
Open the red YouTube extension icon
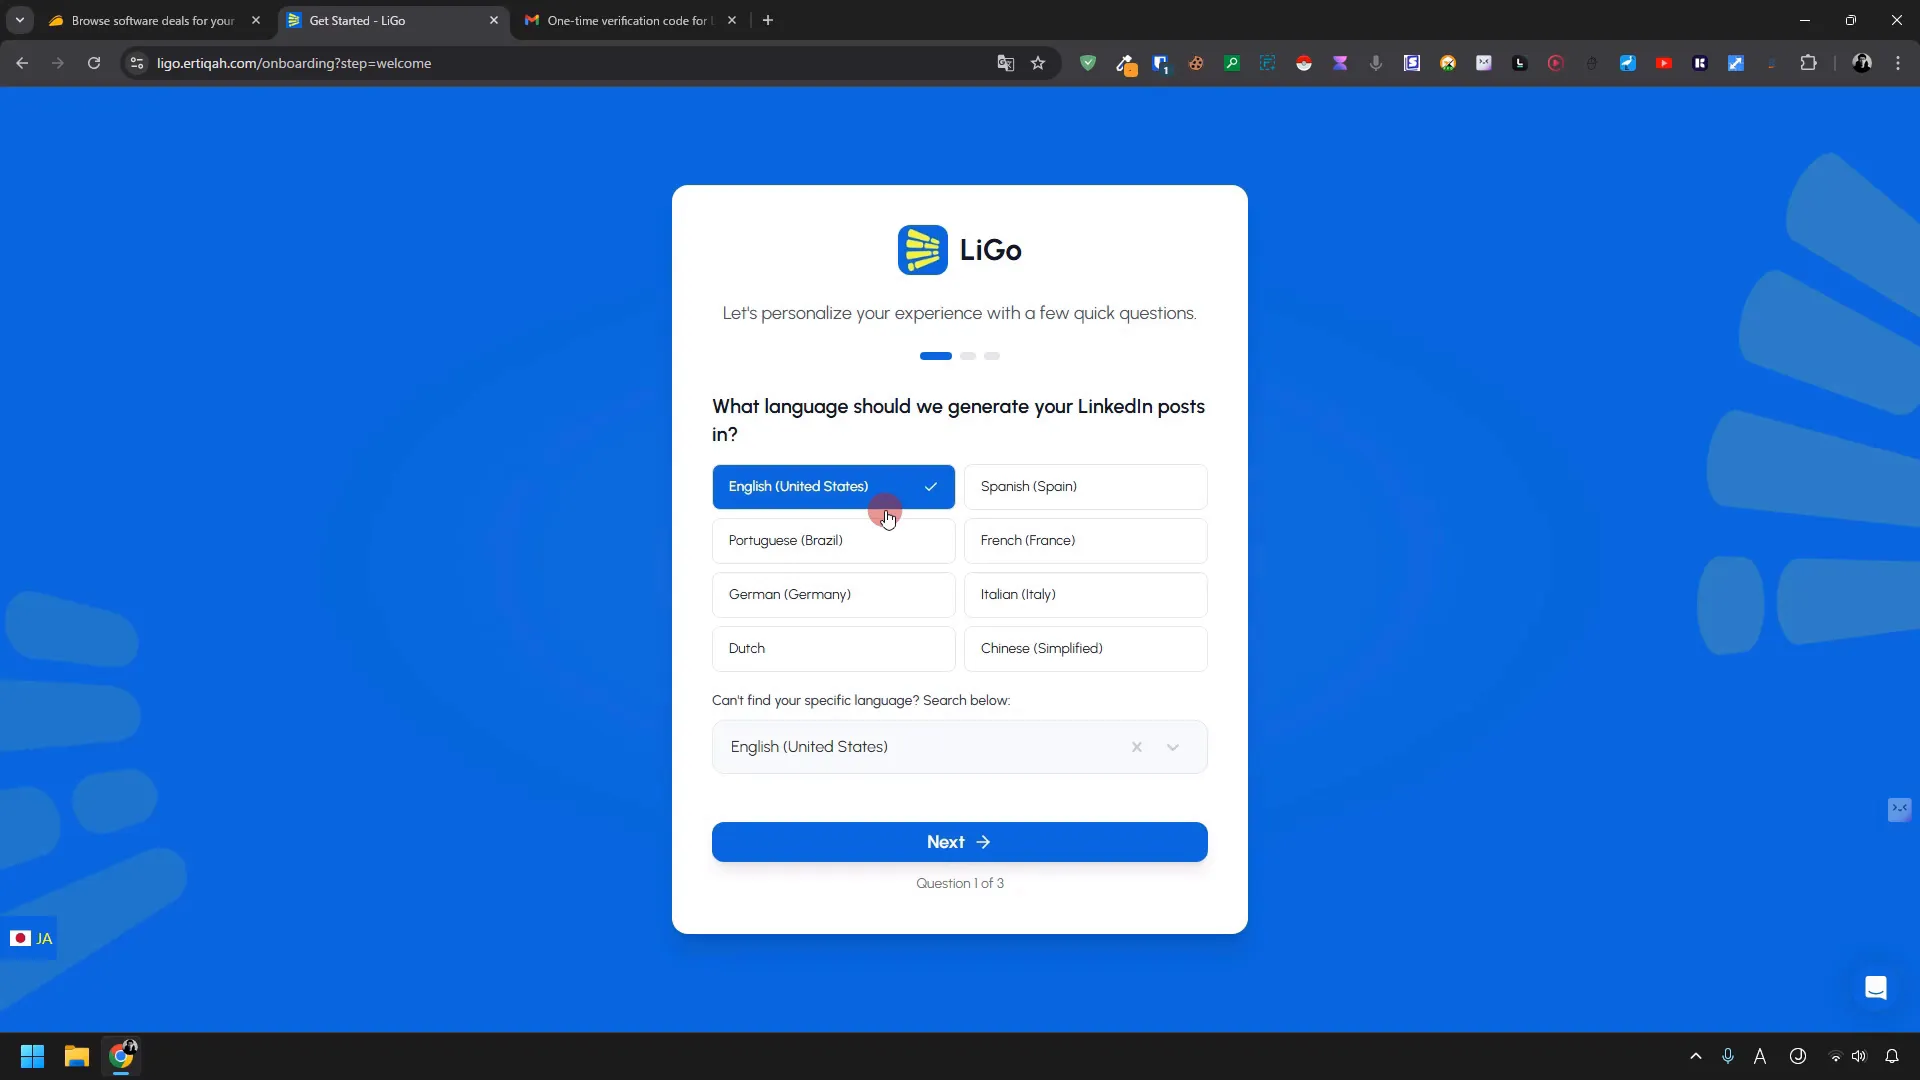coord(1664,63)
